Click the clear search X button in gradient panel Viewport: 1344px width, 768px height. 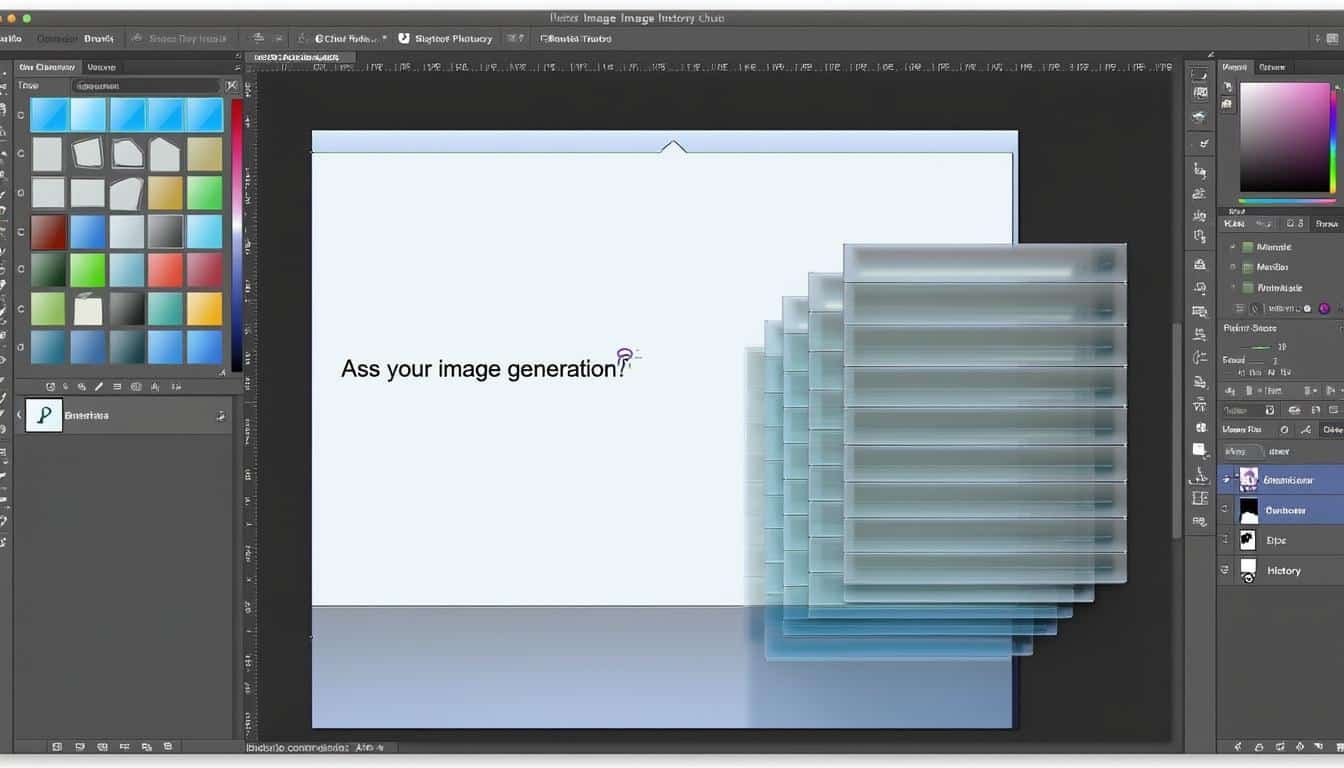click(230, 85)
